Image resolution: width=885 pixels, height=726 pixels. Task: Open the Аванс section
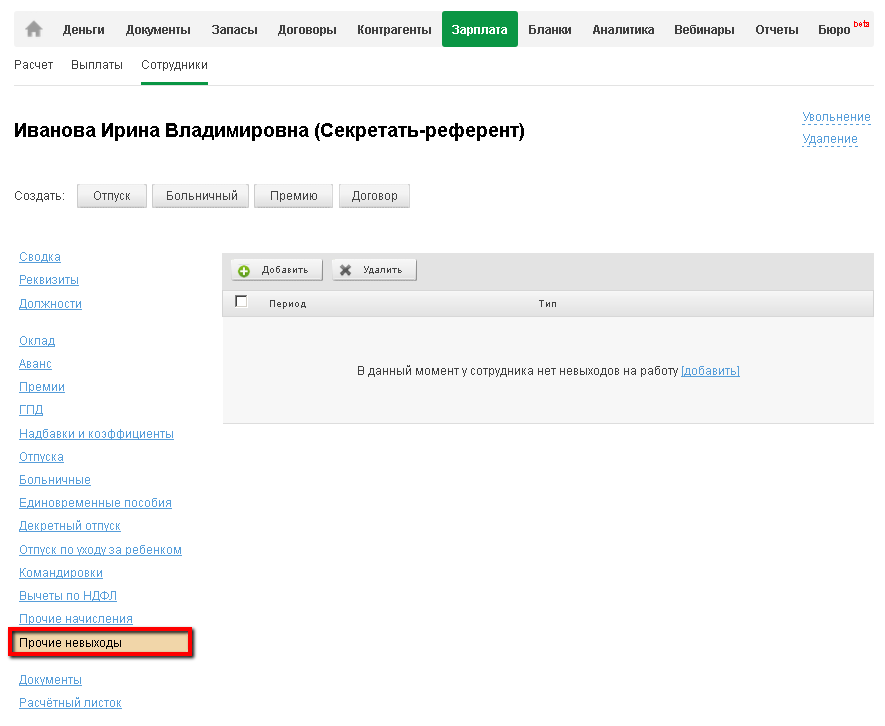tap(35, 364)
